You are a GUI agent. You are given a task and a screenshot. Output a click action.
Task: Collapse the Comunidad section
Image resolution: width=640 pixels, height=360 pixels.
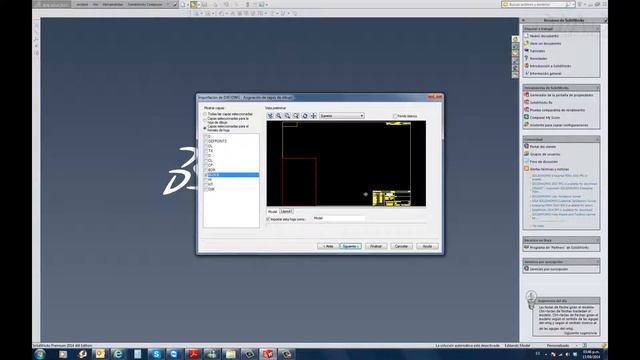tap(598, 139)
